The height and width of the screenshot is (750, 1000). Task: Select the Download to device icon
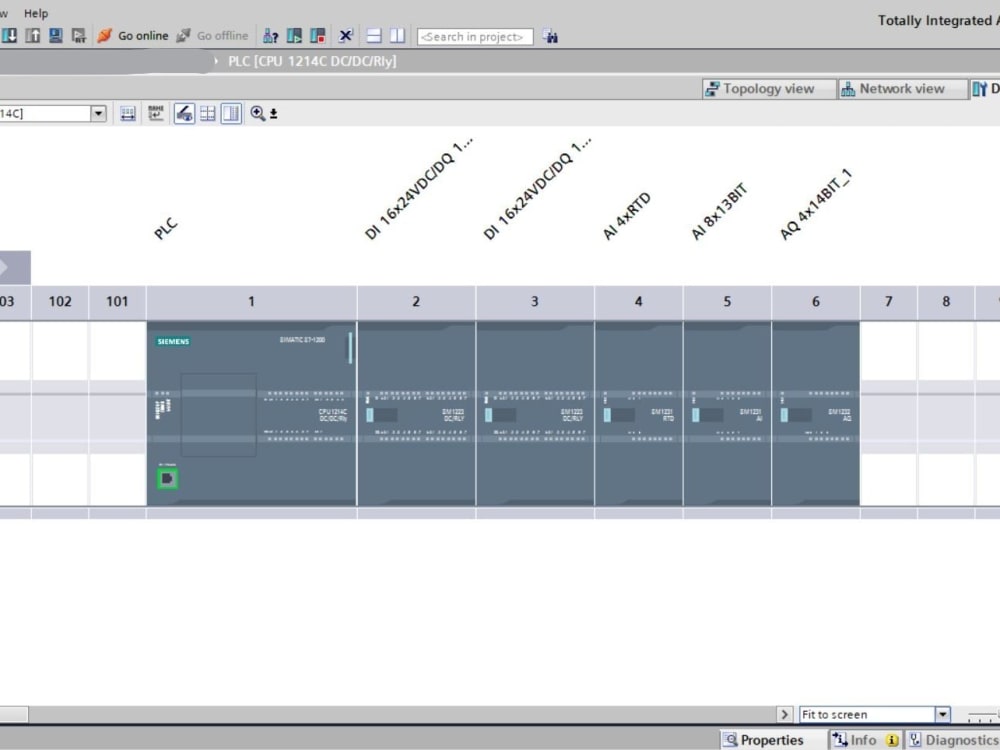(10, 35)
